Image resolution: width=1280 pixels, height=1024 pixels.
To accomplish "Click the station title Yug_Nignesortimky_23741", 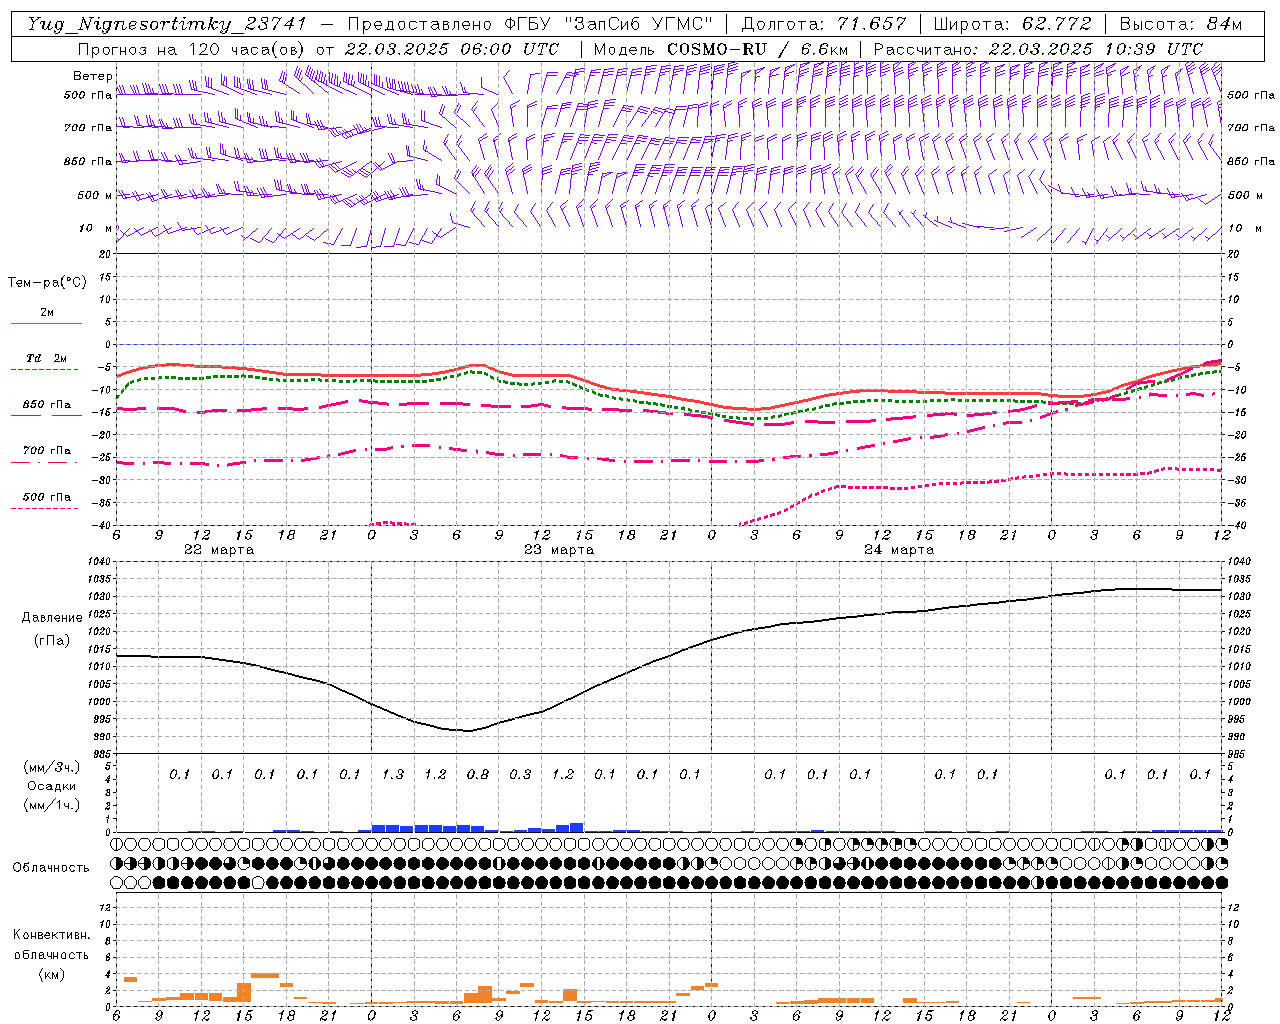I will point(167,24).
